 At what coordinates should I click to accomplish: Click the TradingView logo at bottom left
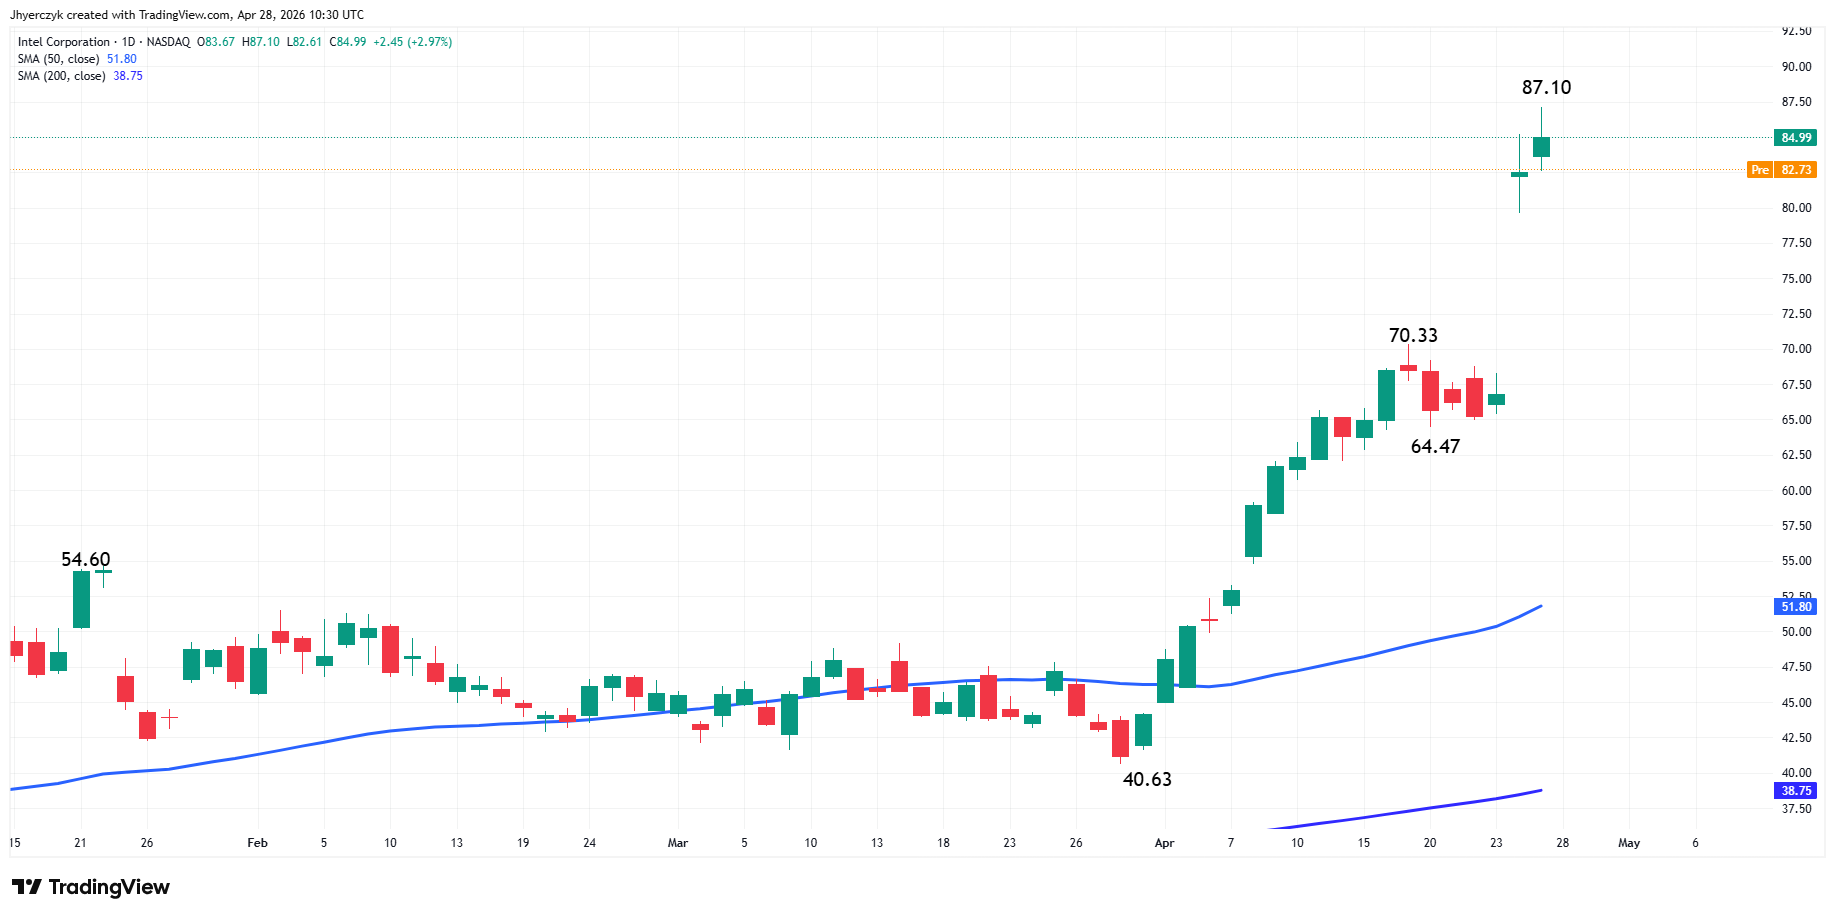(91, 887)
